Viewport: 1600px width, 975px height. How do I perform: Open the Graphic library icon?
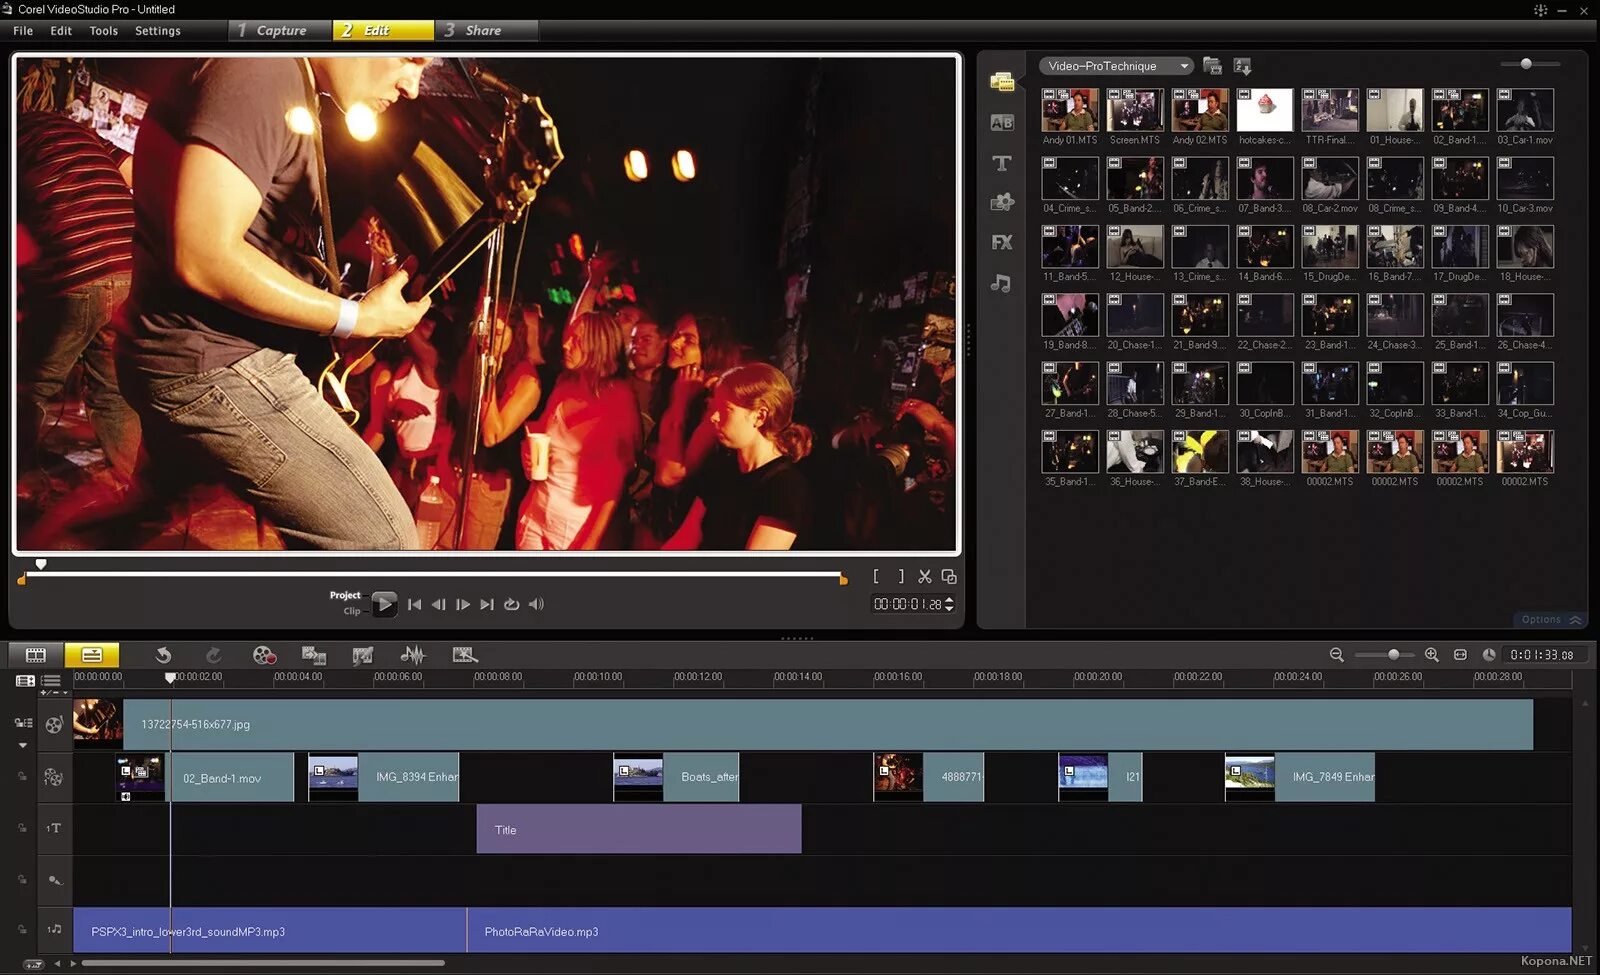[x=1002, y=203]
